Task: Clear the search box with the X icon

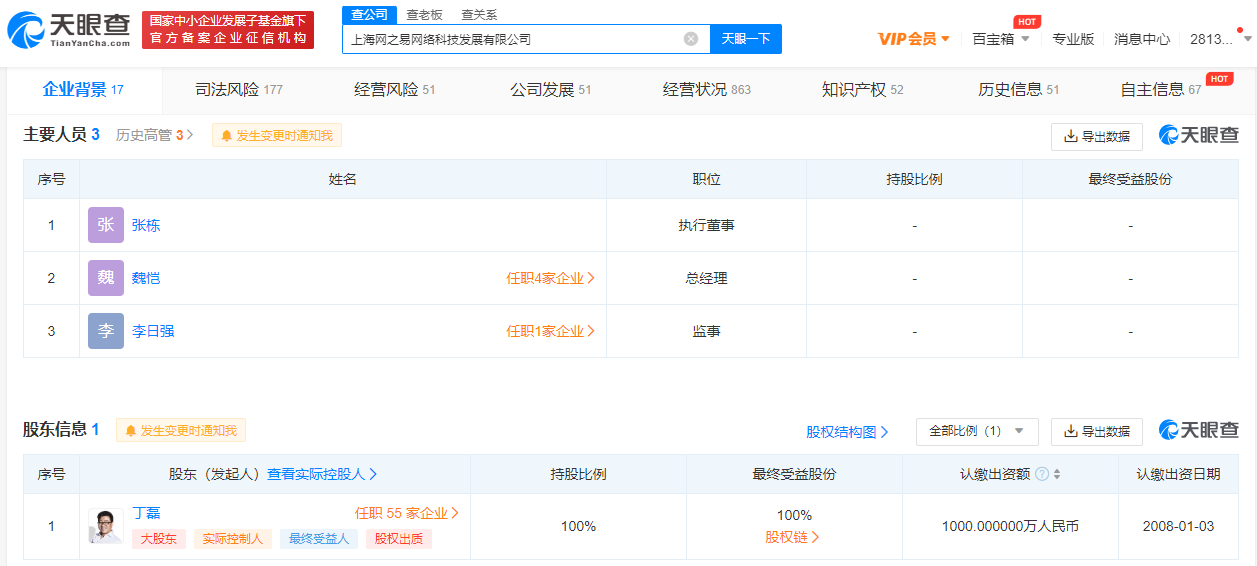Action: [691, 39]
